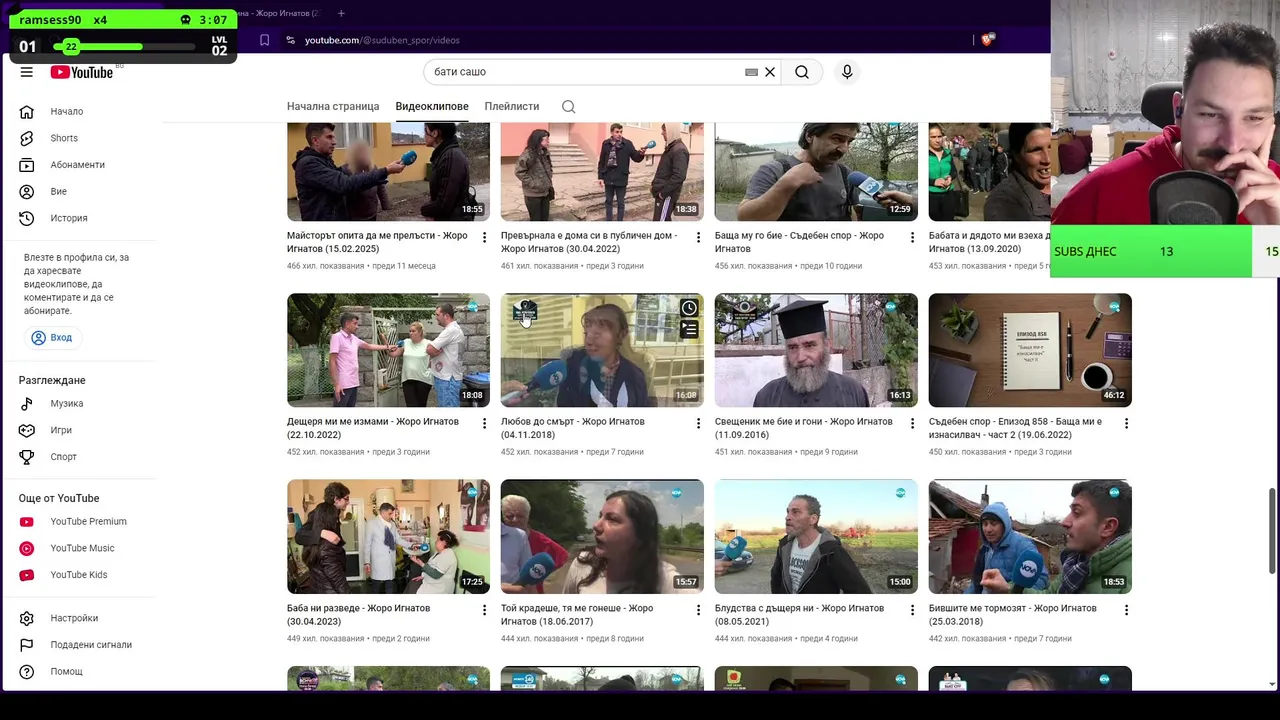Image resolution: width=1280 pixels, height=720 pixels.
Task: Clear the search box with the X
Action: (770, 72)
